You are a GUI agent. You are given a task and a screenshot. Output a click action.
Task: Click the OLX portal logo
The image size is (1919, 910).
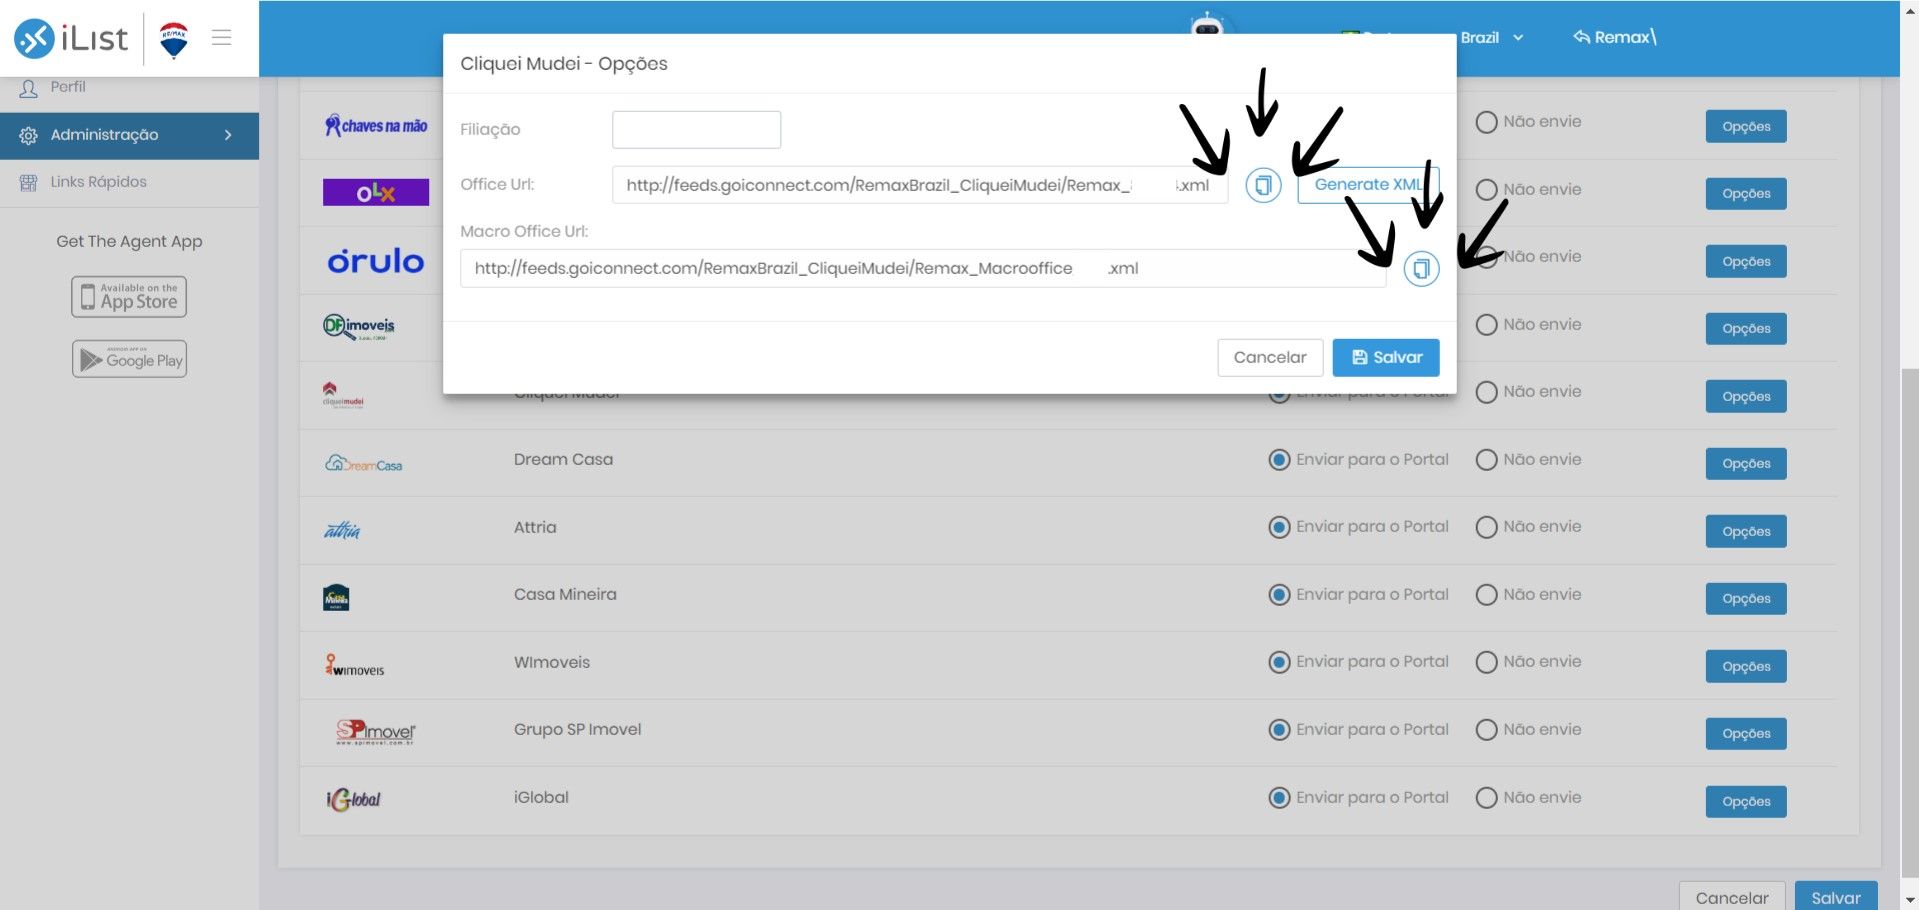click(x=376, y=192)
